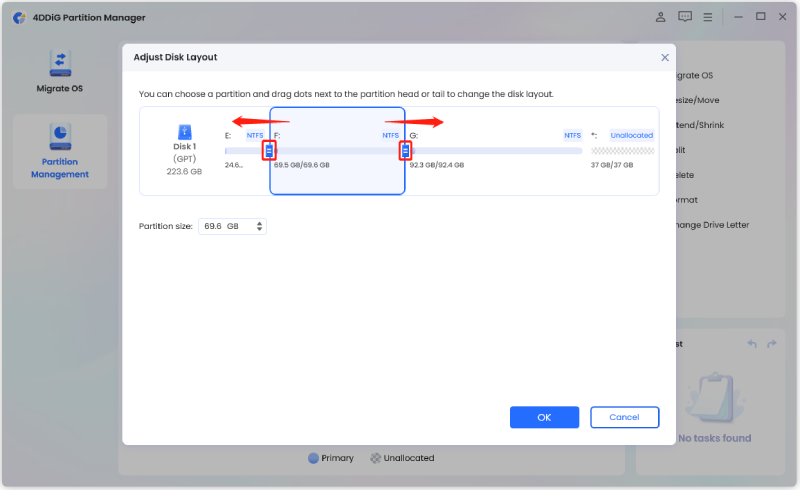The height and width of the screenshot is (490, 800).
Task: Confirm layout with the OK button
Action: tap(544, 418)
